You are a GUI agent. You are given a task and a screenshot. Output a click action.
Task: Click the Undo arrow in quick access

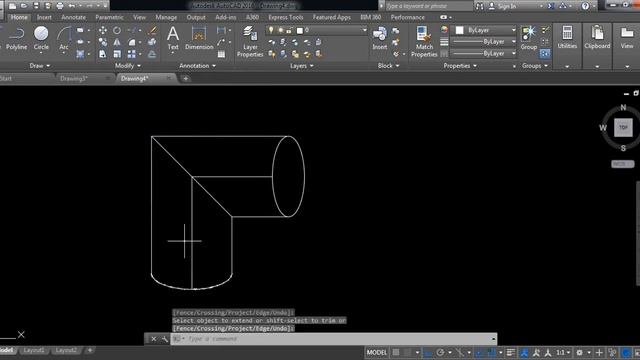72,6
